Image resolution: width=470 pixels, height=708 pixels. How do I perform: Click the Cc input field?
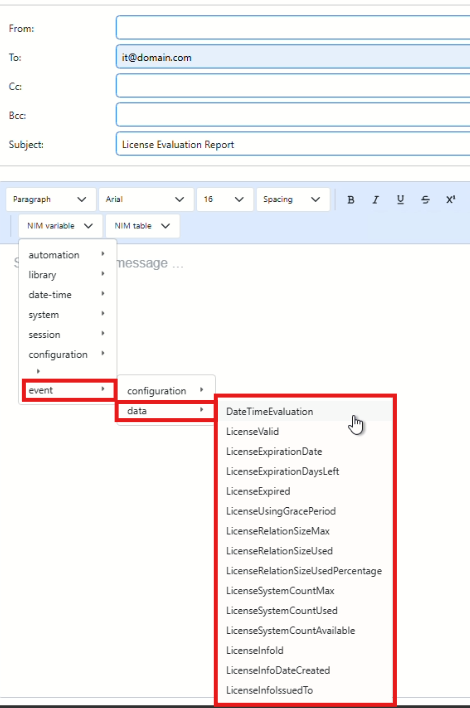tap(293, 86)
